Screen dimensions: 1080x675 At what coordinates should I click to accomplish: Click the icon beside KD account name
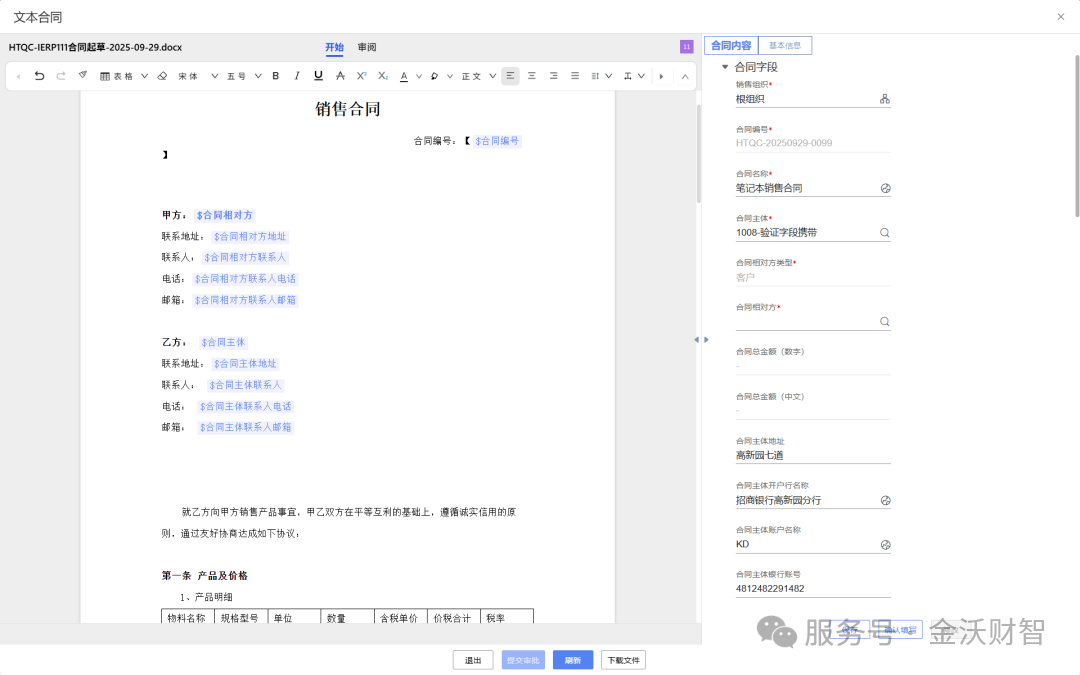886,545
